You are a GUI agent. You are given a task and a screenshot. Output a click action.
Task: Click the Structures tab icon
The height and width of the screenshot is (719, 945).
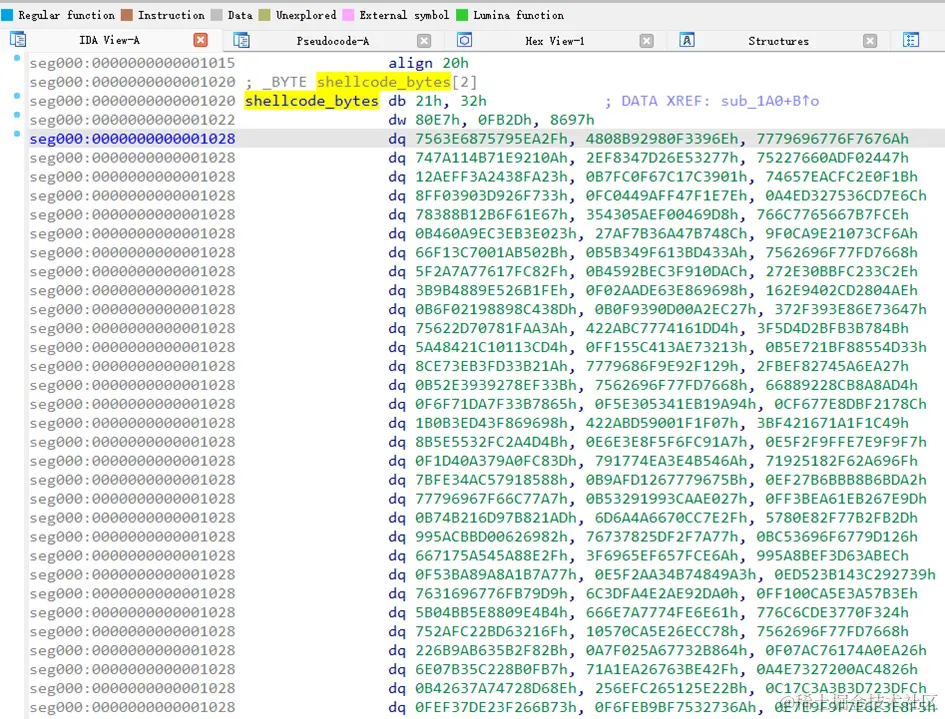pos(687,40)
